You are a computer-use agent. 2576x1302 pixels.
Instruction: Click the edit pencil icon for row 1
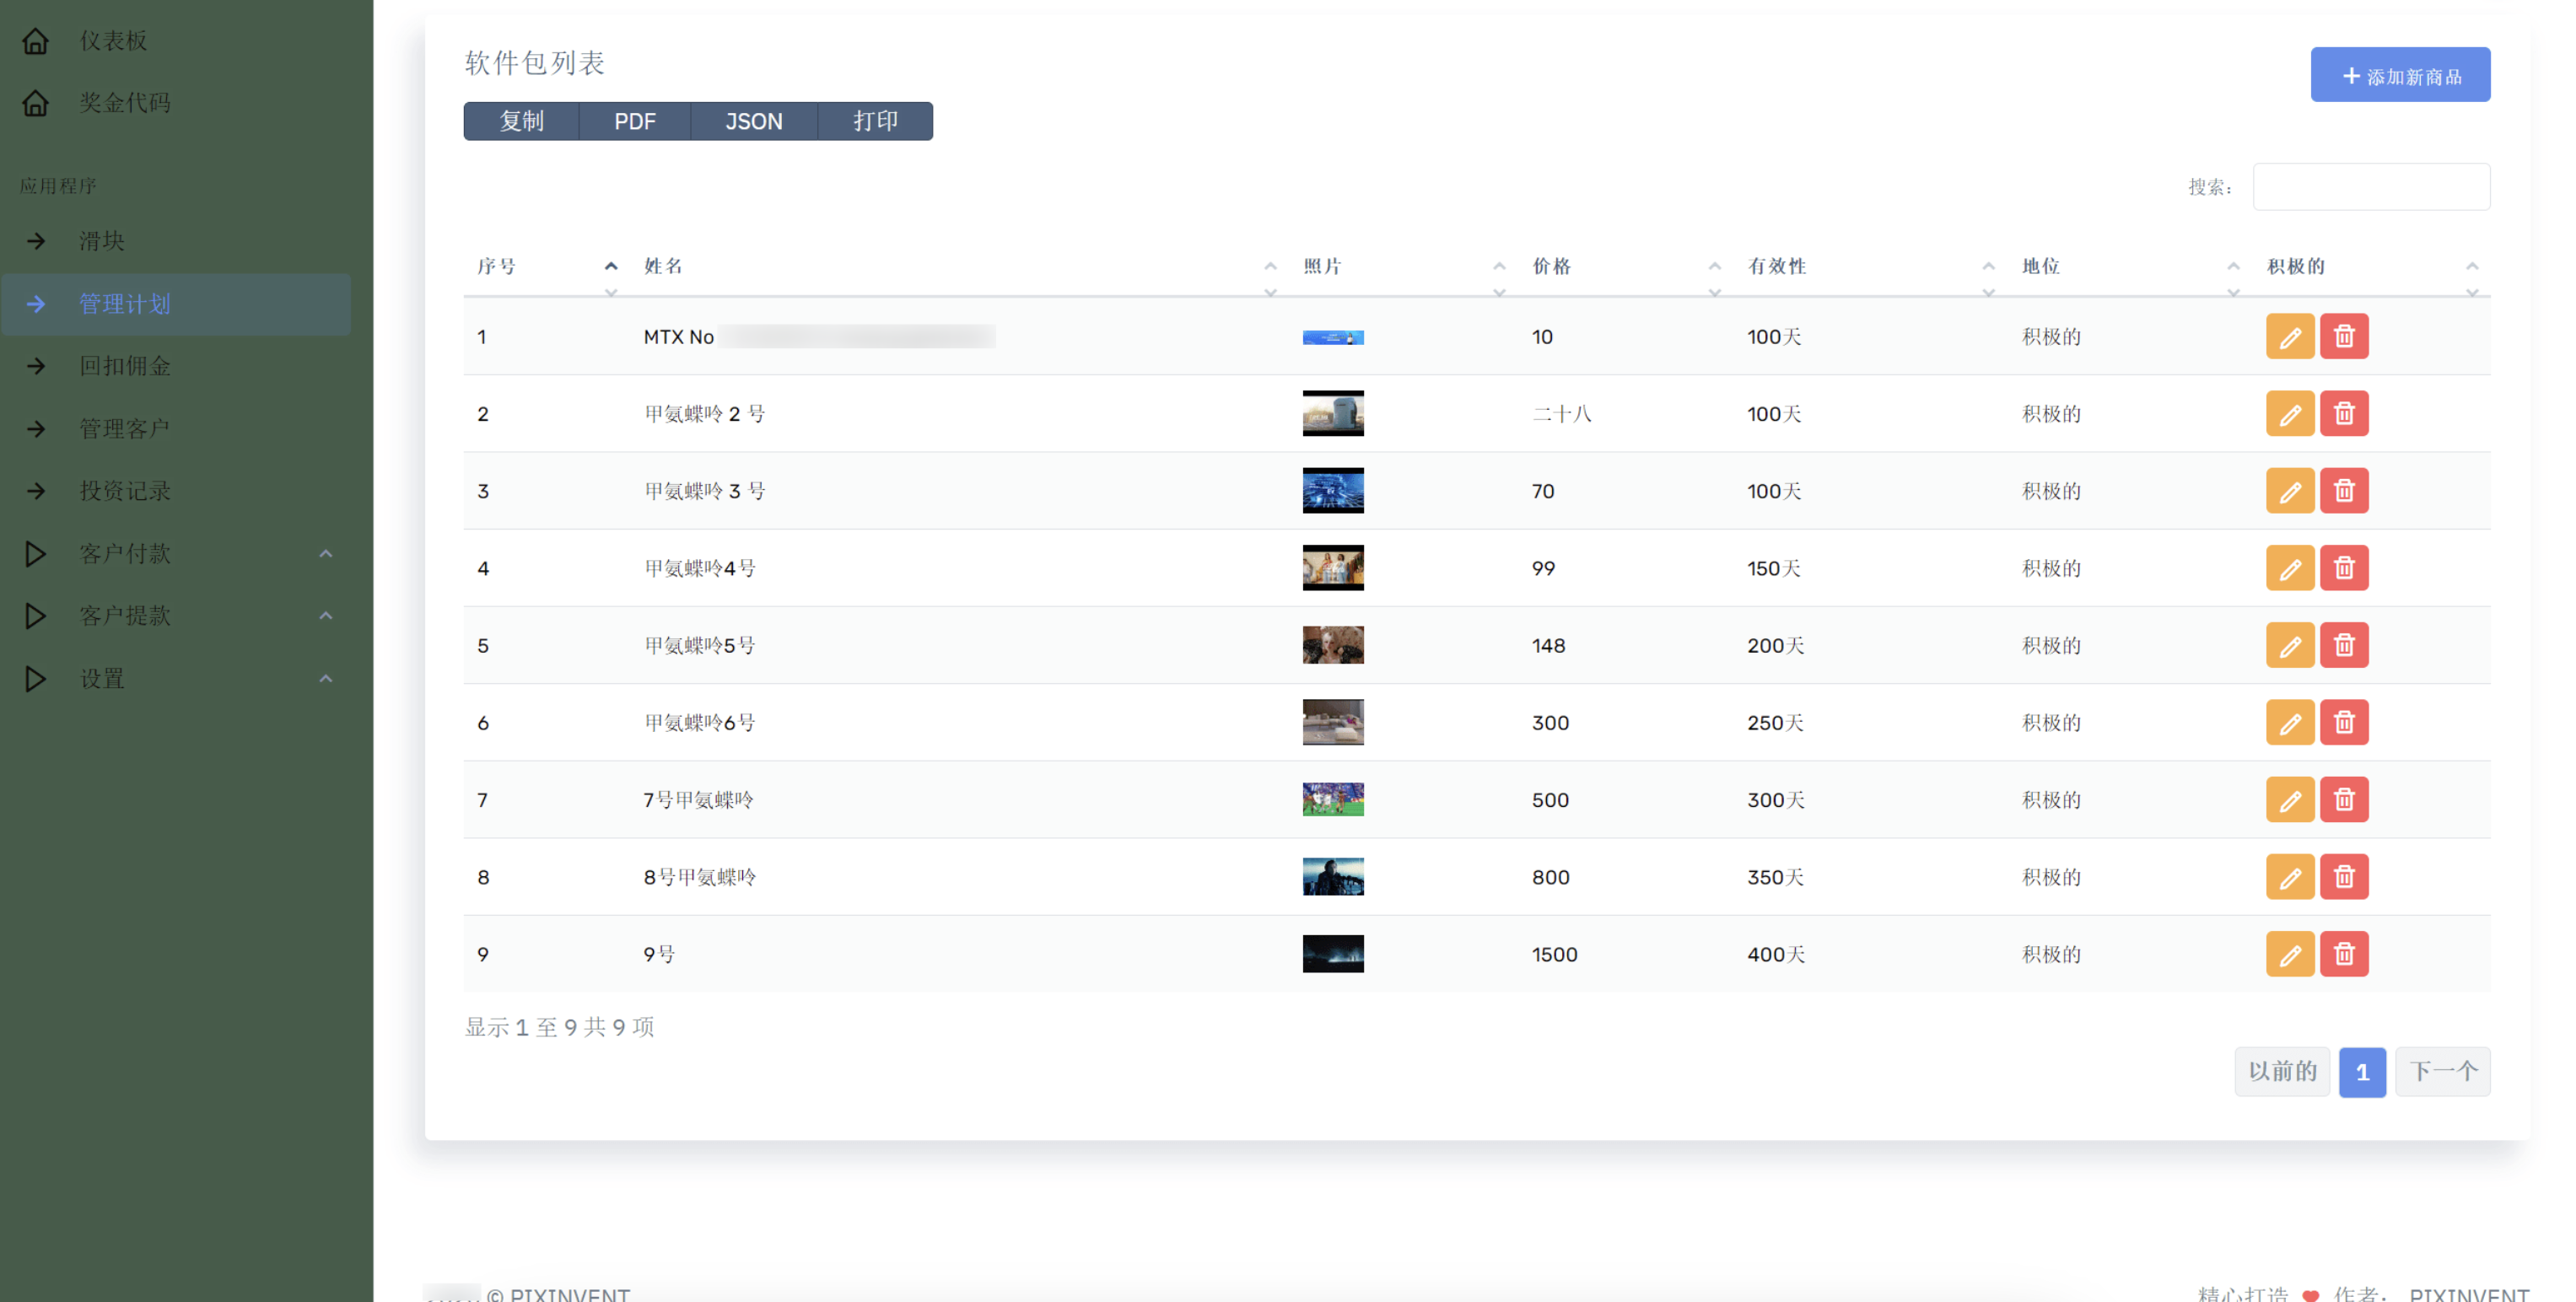[x=2289, y=337]
